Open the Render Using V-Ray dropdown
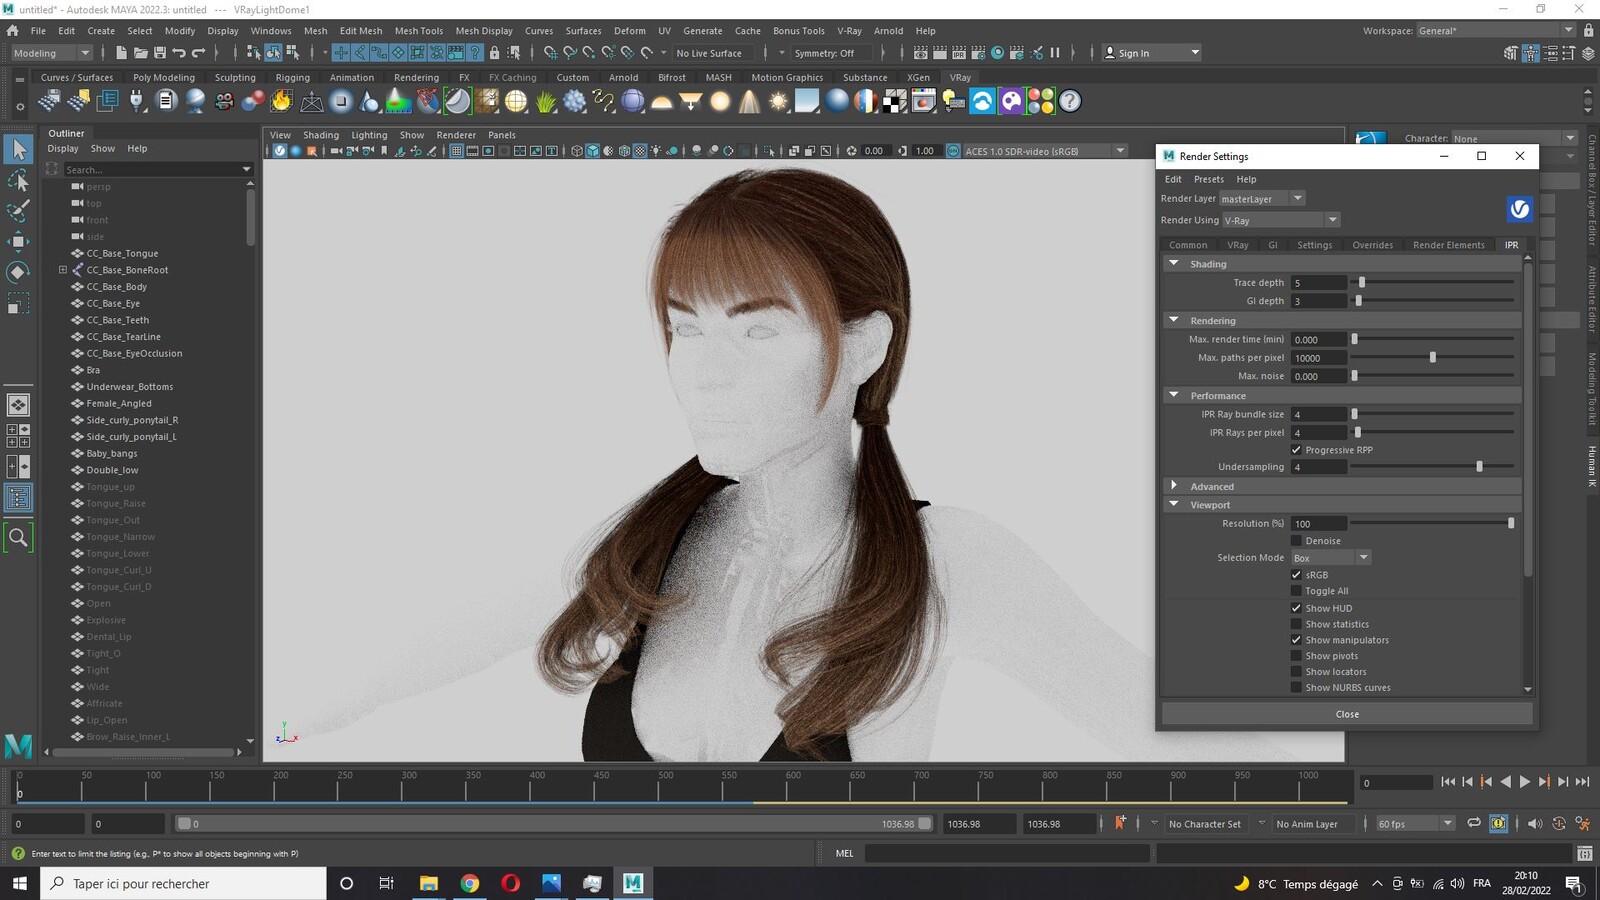The height and width of the screenshot is (900, 1600). (x=1280, y=220)
